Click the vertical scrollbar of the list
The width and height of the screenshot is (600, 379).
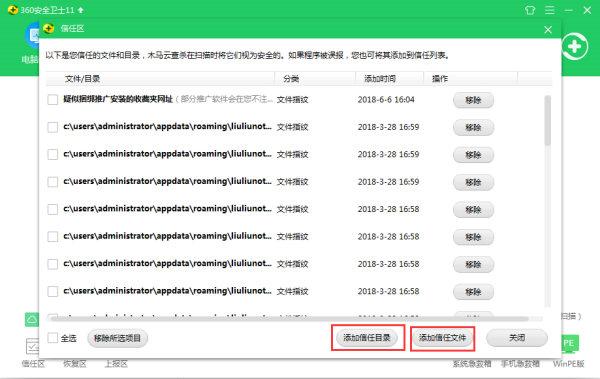[x=548, y=121]
